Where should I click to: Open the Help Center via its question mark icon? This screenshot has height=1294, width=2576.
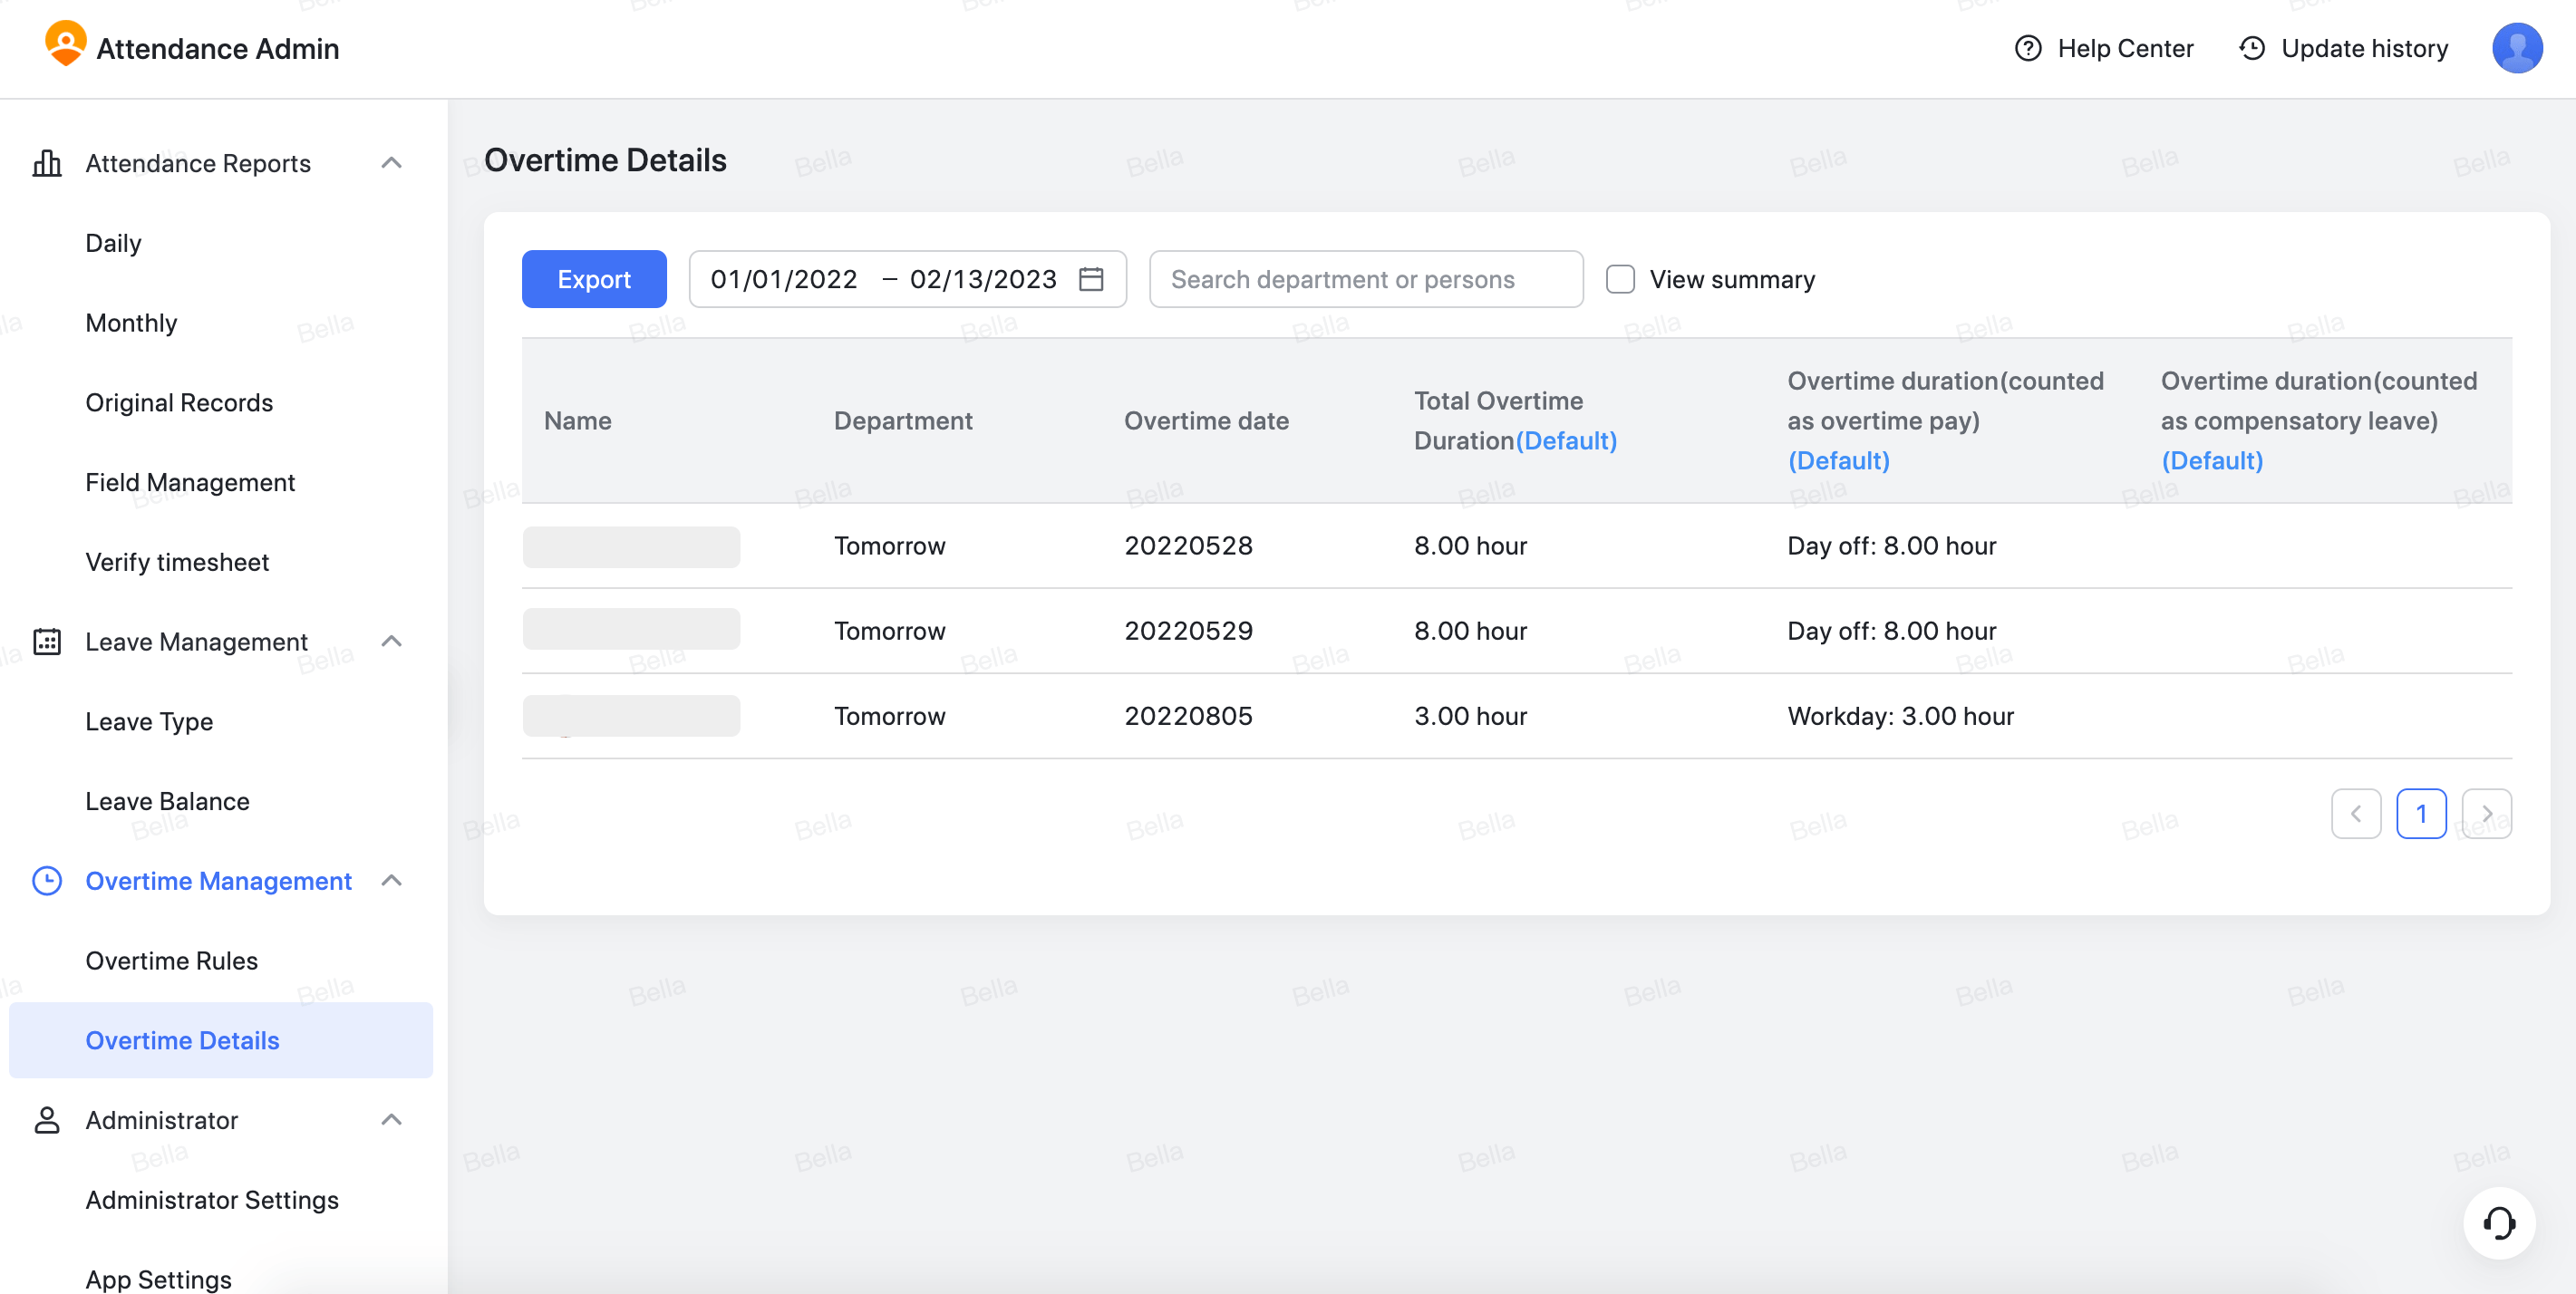point(2028,48)
